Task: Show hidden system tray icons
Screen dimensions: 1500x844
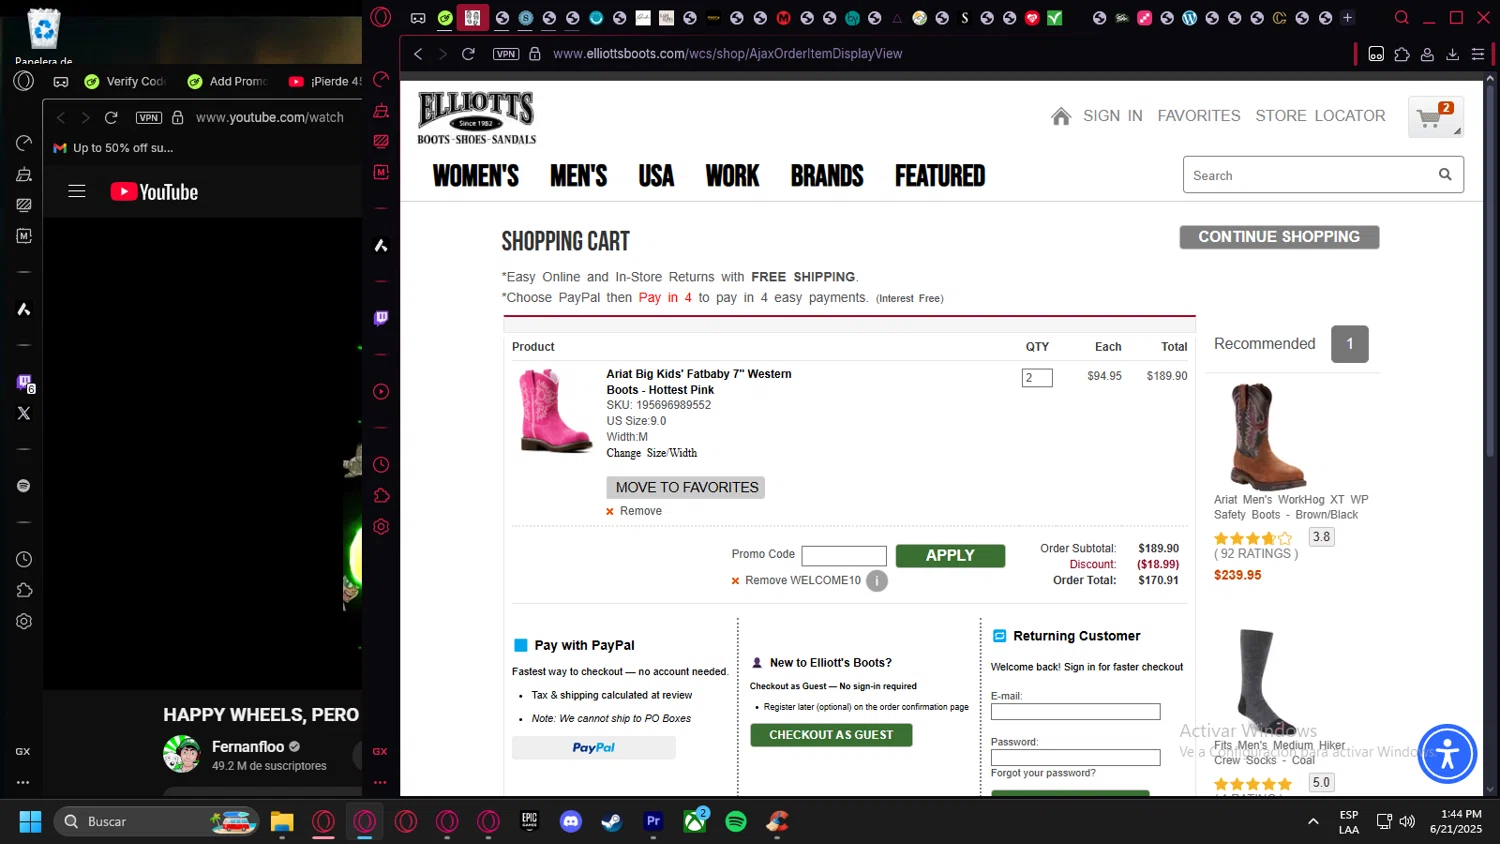Action: [x=1312, y=822]
